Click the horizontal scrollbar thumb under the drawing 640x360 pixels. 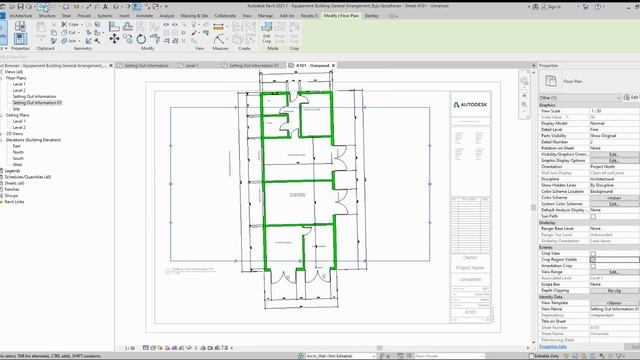(380, 348)
